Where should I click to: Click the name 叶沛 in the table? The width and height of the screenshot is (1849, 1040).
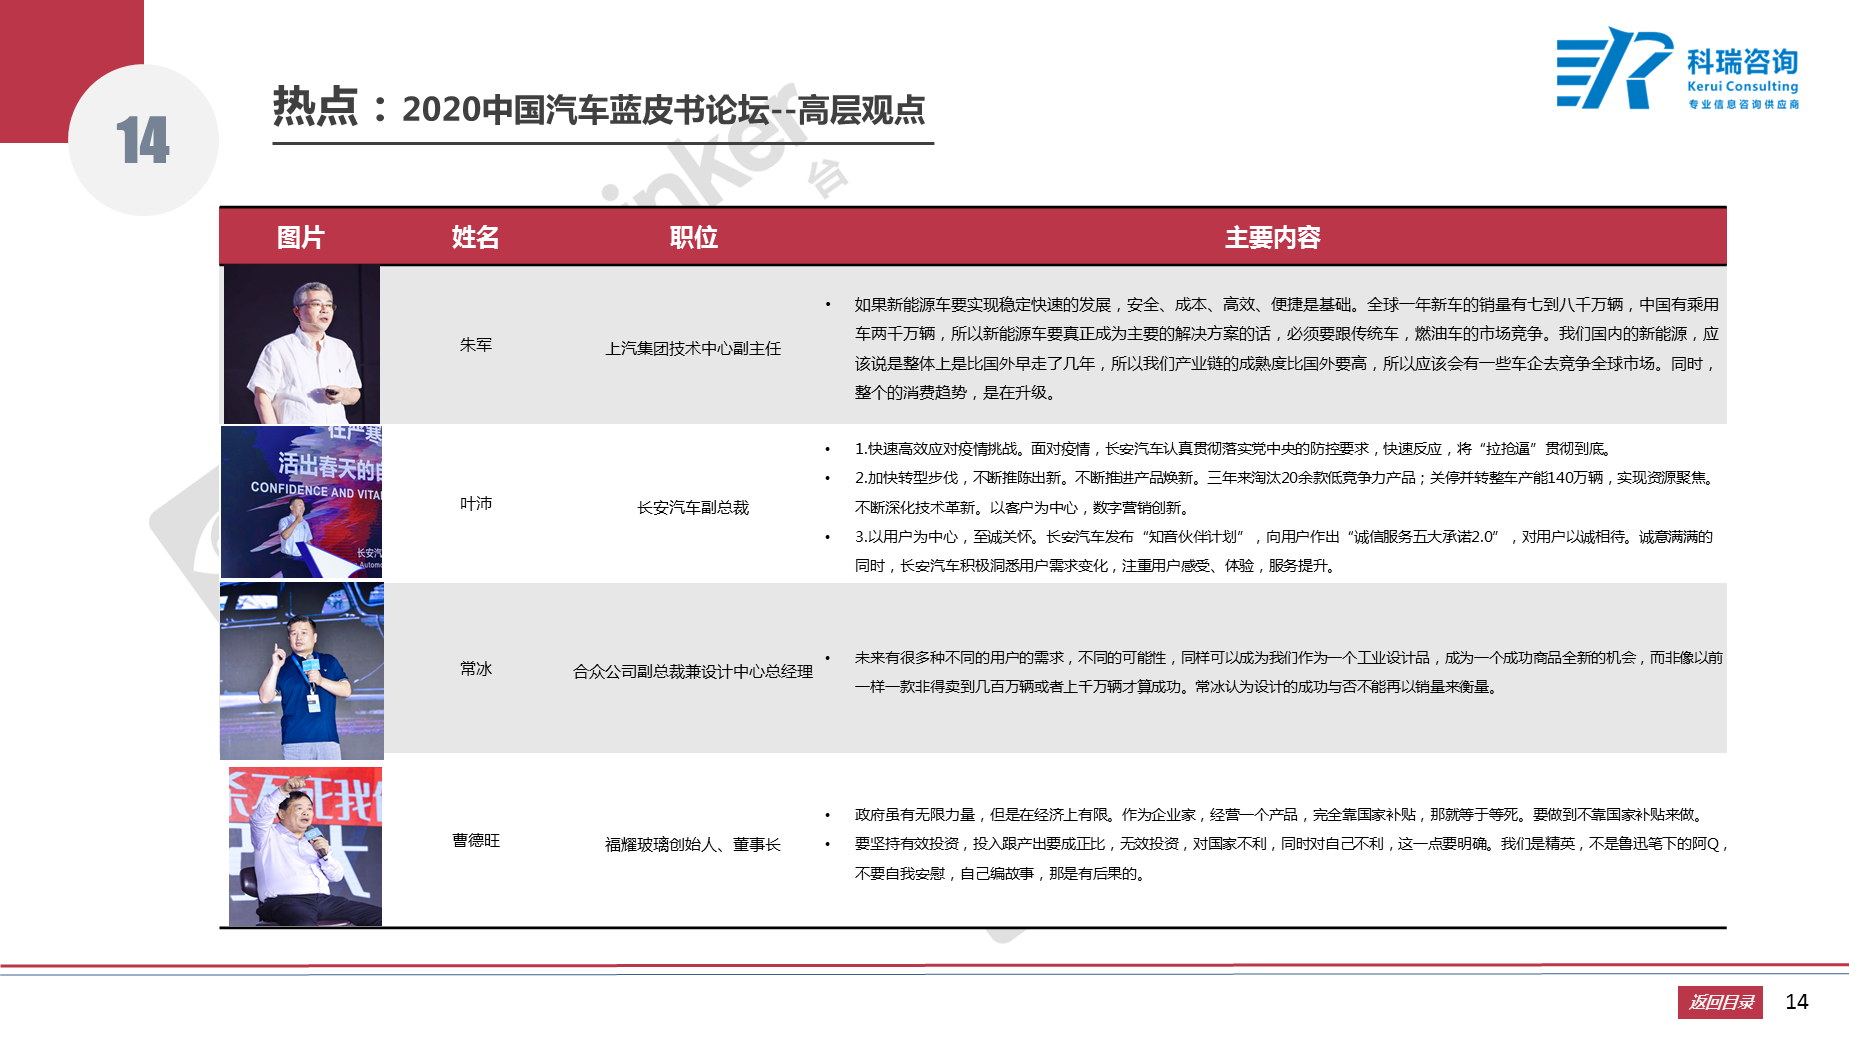[x=475, y=504]
